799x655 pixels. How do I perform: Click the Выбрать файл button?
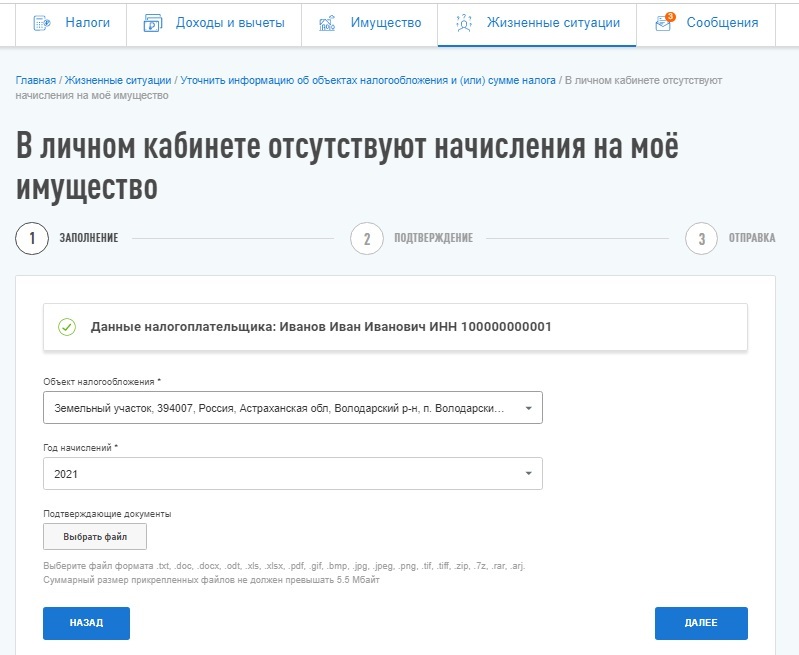95,536
